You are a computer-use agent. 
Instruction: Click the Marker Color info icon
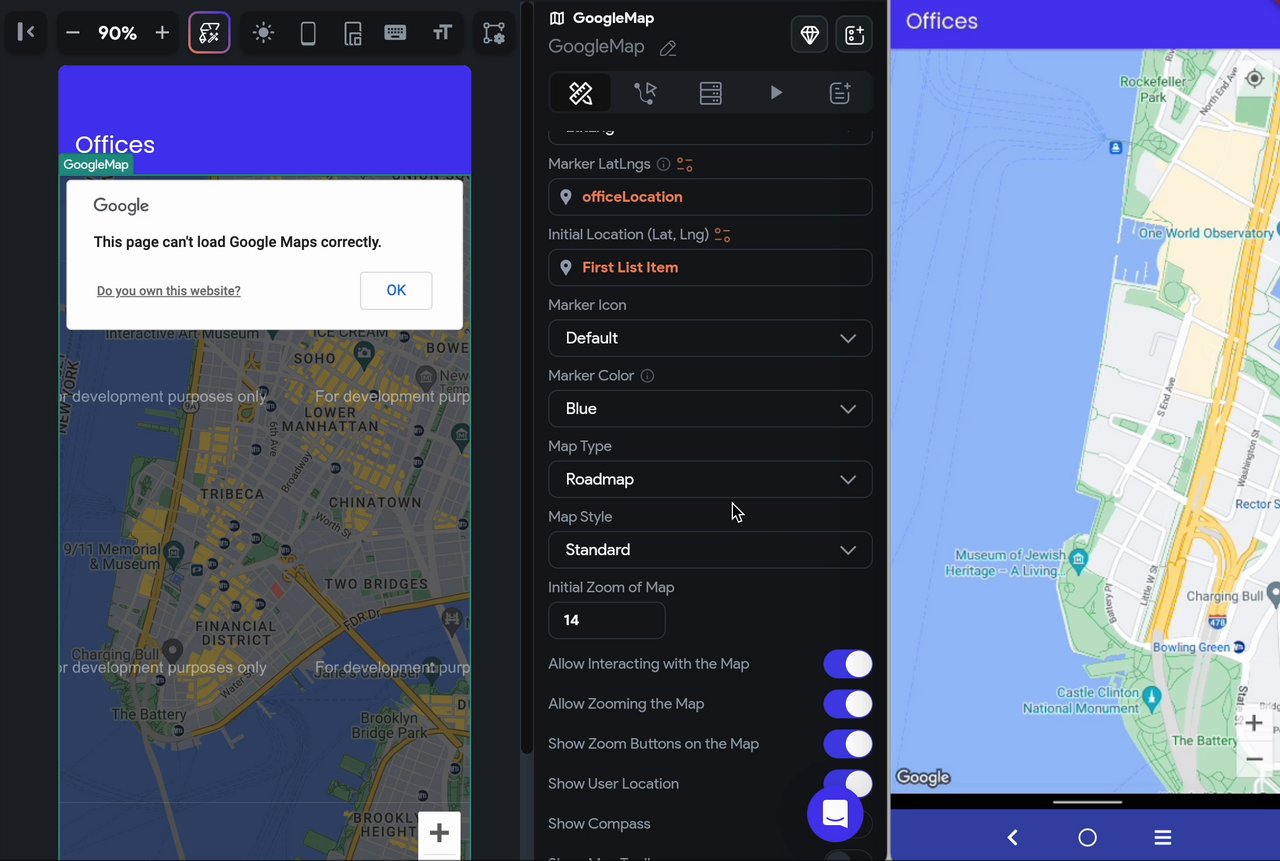click(x=647, y=376)
